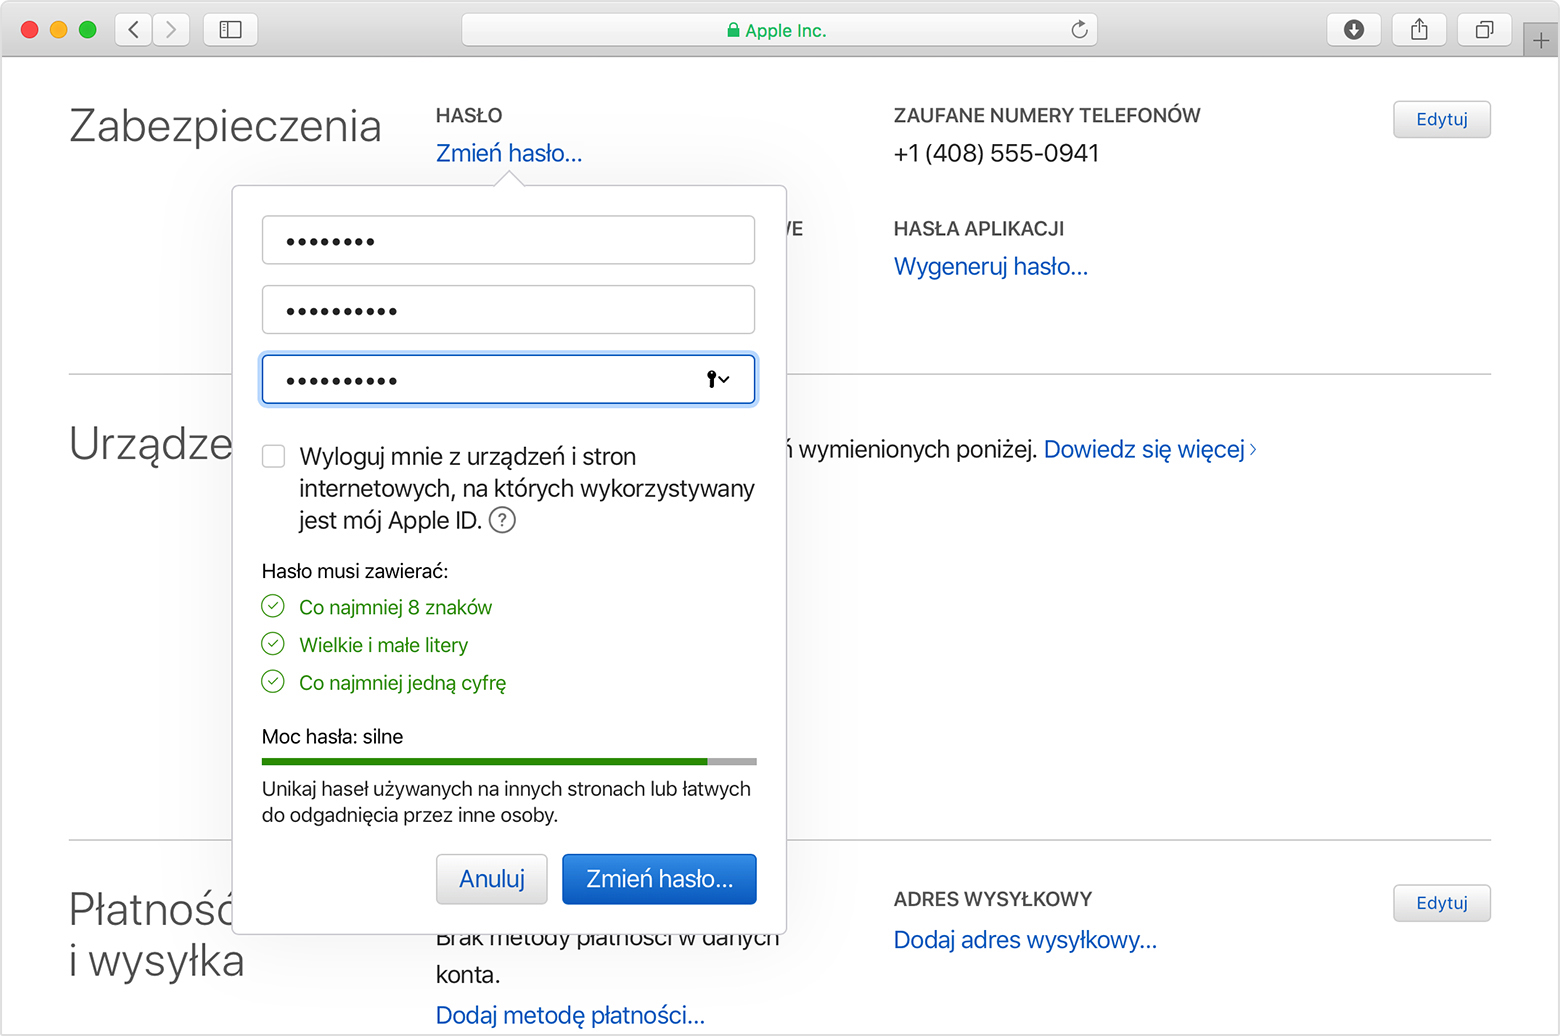
Task: Check 'Wyloguj mnie z urządzeń' checkbox
Action: 273,456
